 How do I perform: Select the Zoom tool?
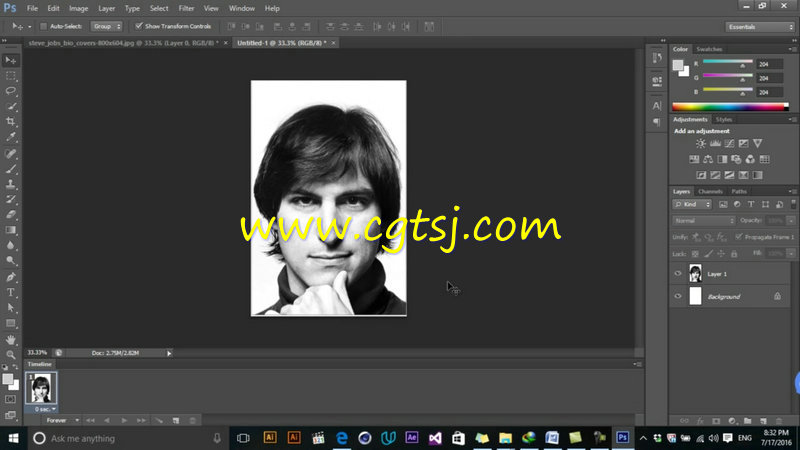[x=11, y=355]
